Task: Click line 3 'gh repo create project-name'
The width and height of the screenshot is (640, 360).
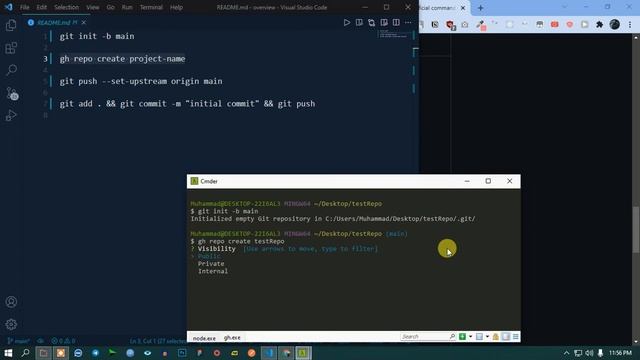Action: pyautogui.click(x=122, y=59)
